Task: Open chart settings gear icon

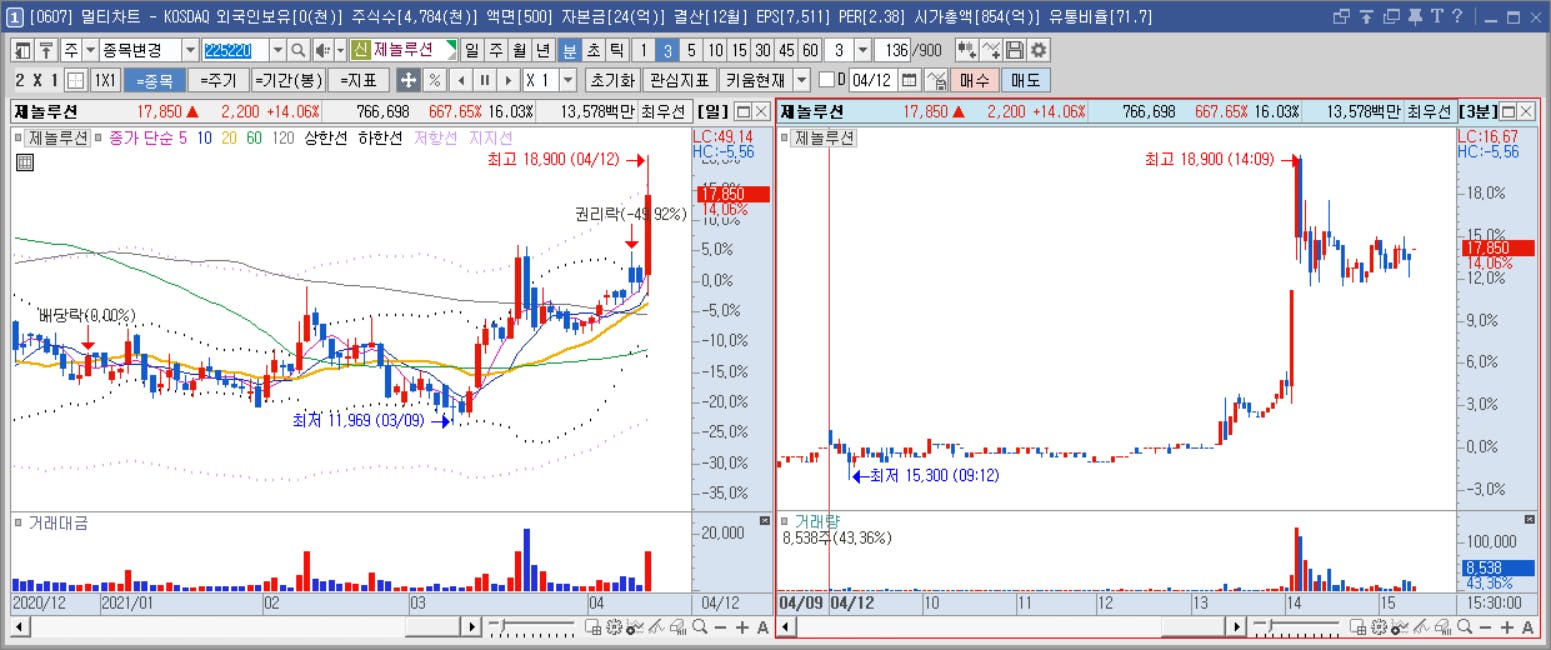Action: coord(1039,50)
